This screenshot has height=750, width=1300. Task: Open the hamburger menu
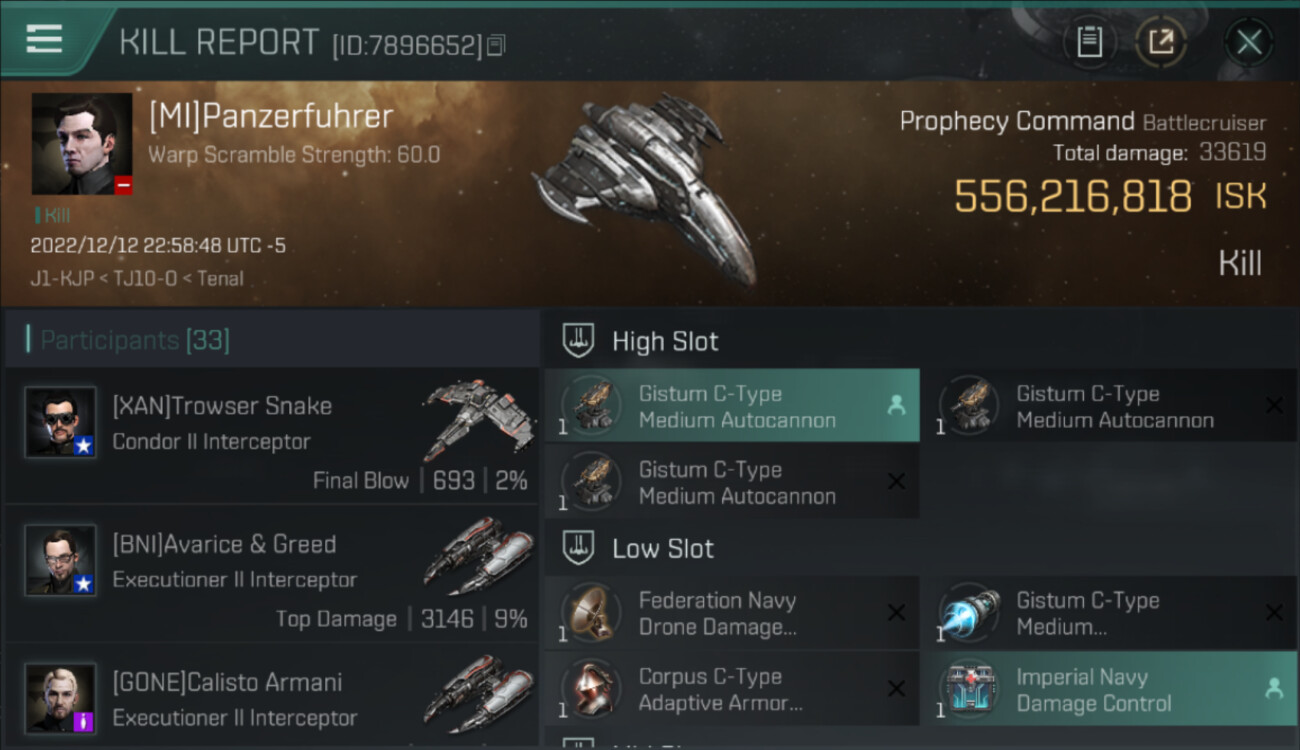pyautogui.click(x=44, y=39)
